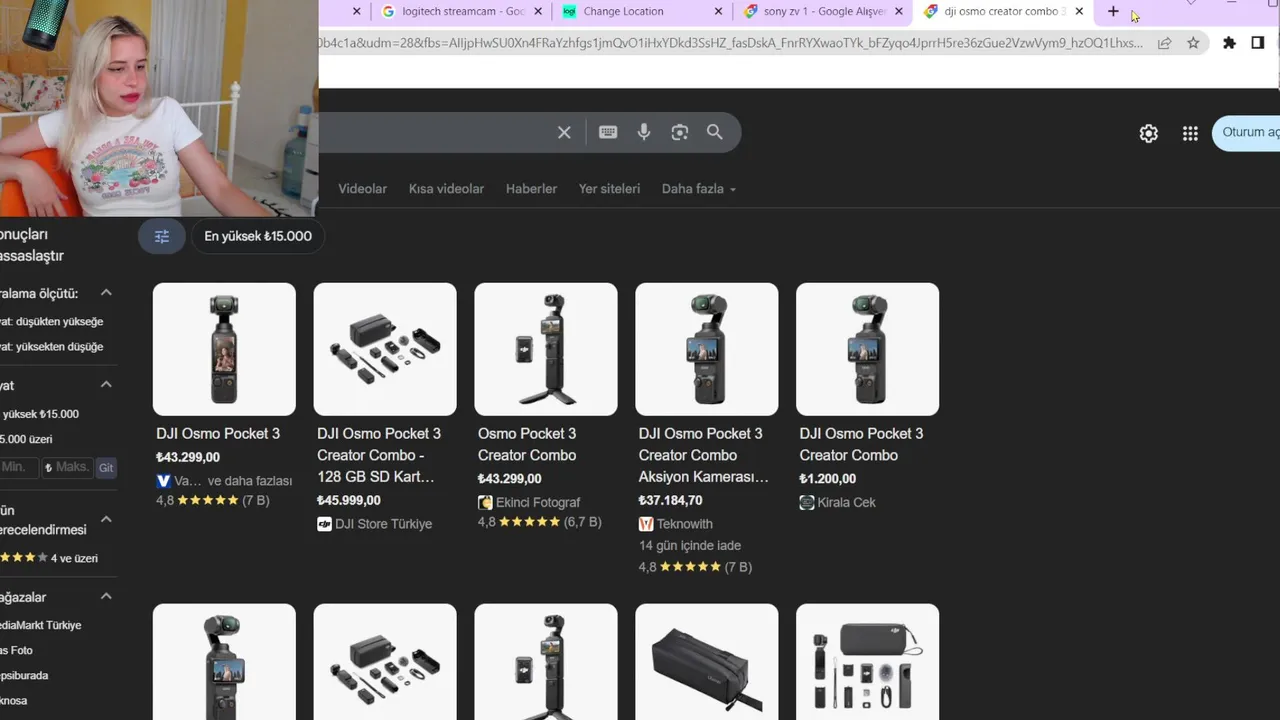1280x720 pixels.
Task: Bookmark this page with the star icon
Action: coord(1193,43)
